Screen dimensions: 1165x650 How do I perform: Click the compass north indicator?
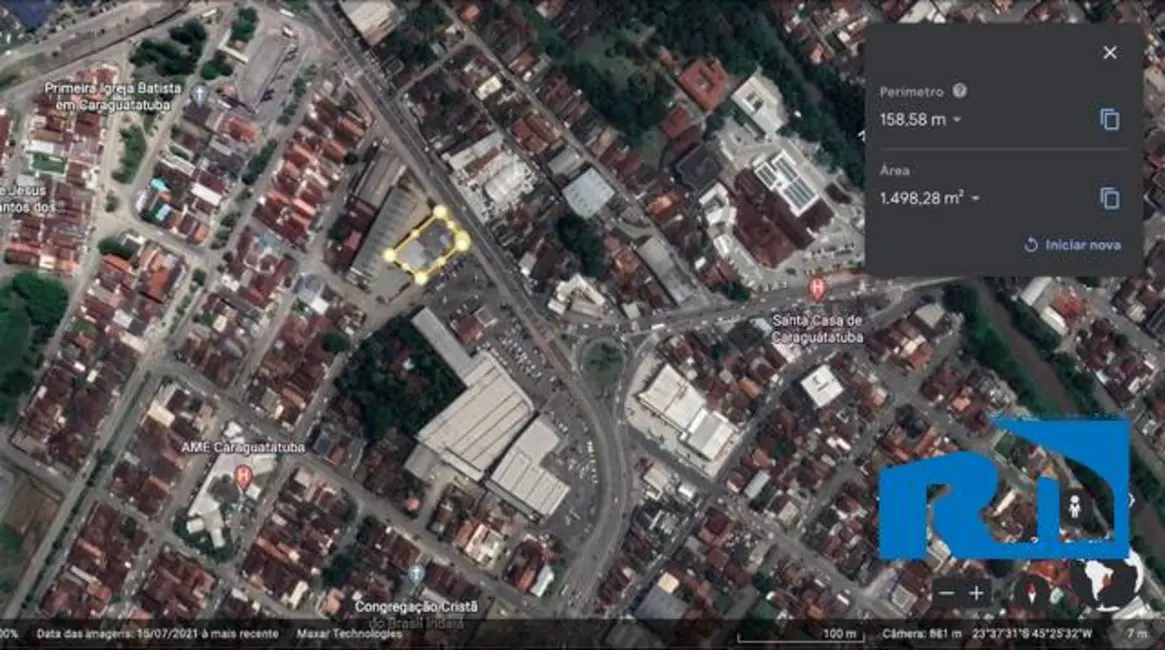click(1030, 592)
